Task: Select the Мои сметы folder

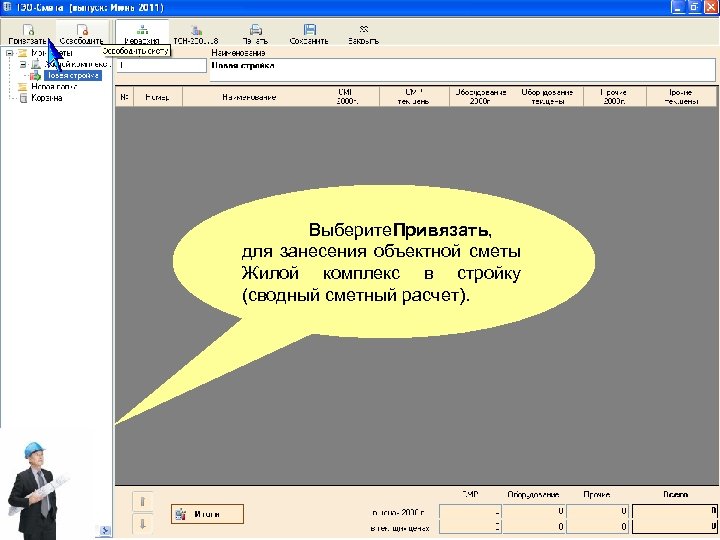Action: coord(51,53)
